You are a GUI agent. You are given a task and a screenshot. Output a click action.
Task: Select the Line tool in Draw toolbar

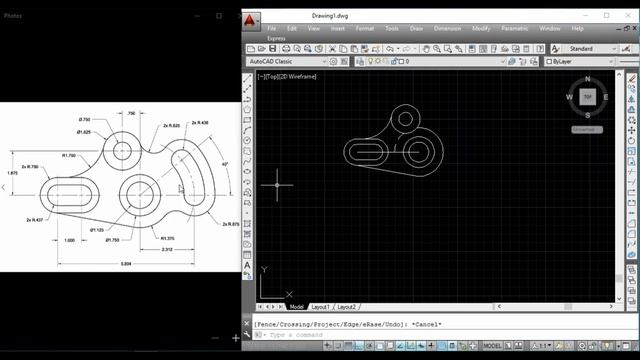[x=247, y=78]
